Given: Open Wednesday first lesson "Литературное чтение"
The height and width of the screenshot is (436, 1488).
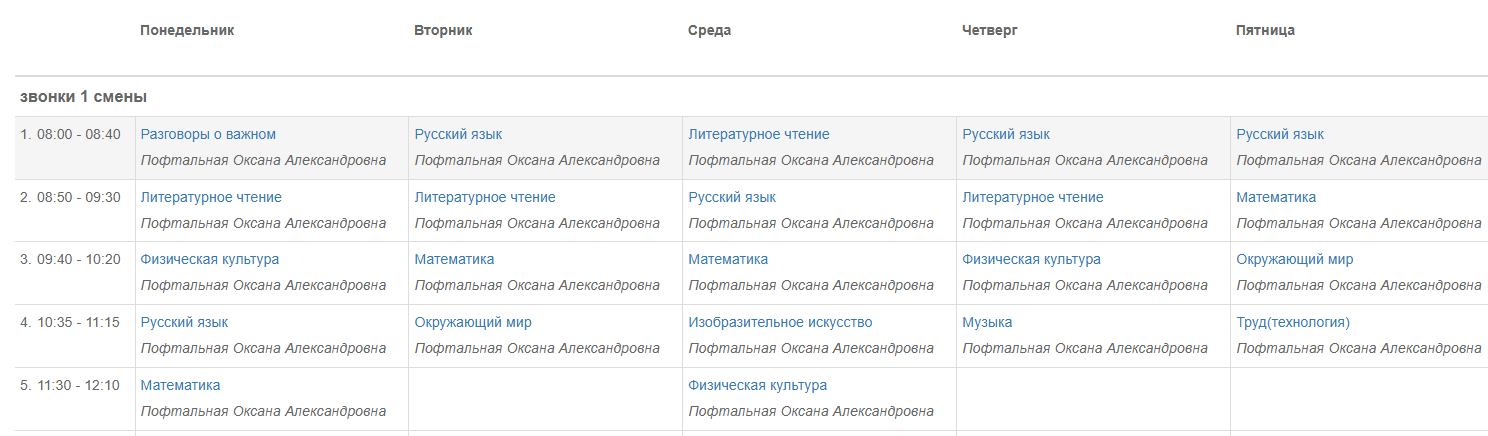Looking at the screenshot, I should click(x=759, y=135).
